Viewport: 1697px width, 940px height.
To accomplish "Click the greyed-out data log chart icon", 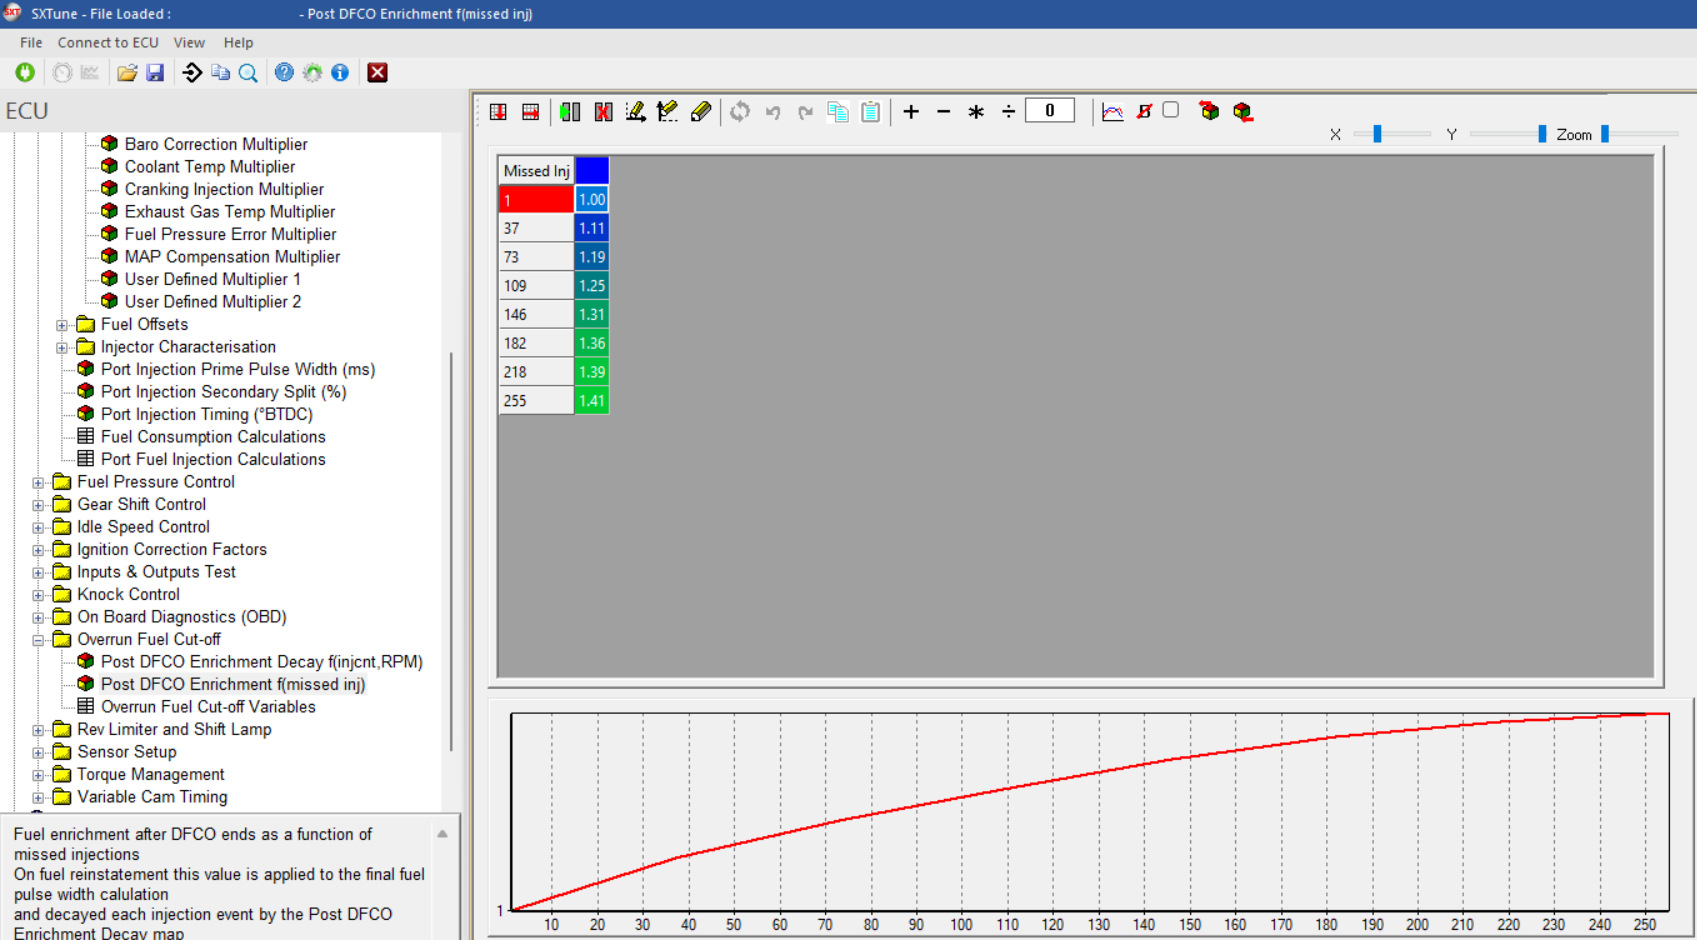I will click(x=90, y=72).
